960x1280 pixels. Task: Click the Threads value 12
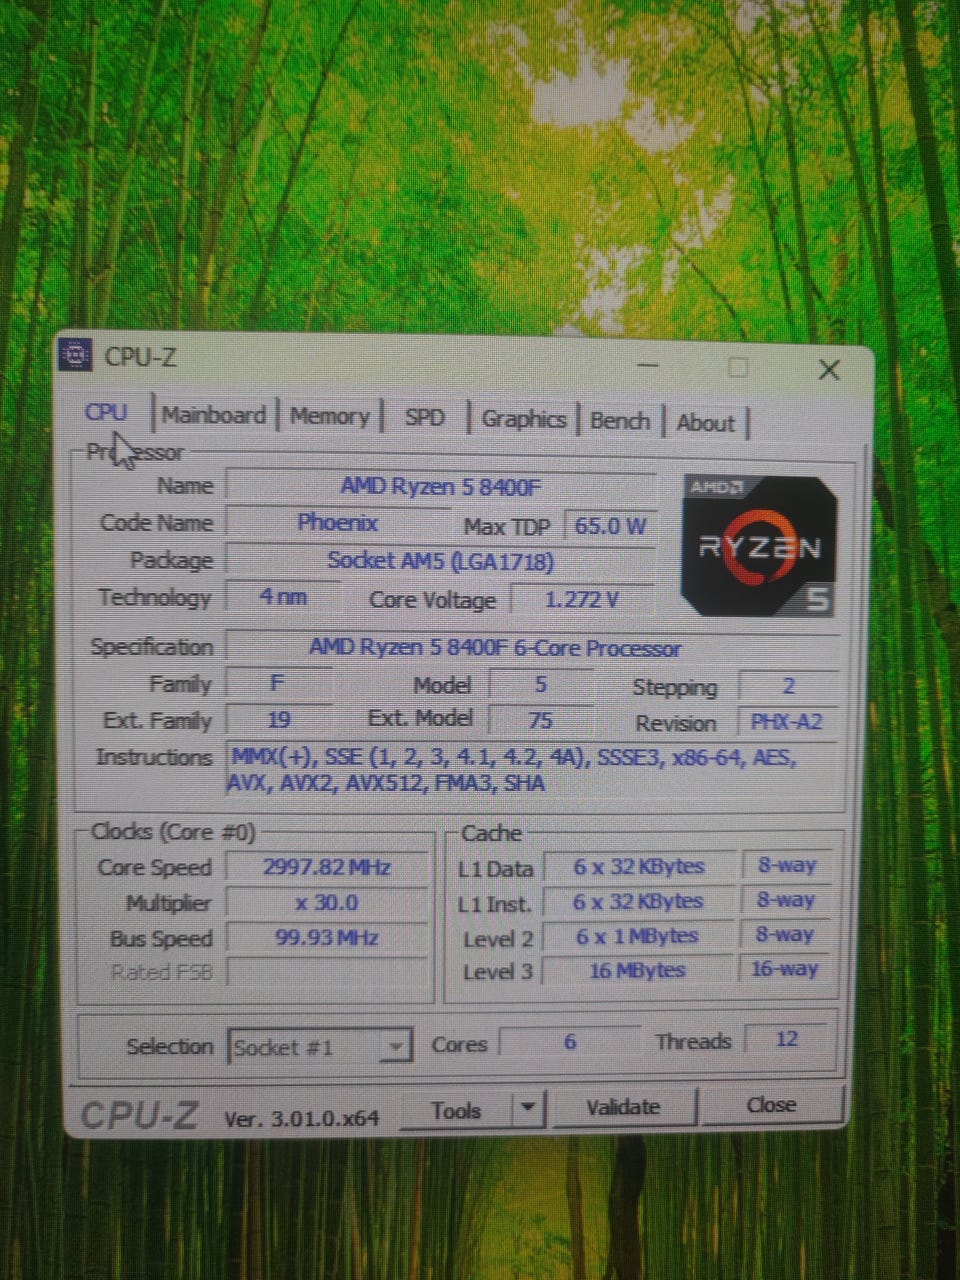click(x=787, y=1039)
